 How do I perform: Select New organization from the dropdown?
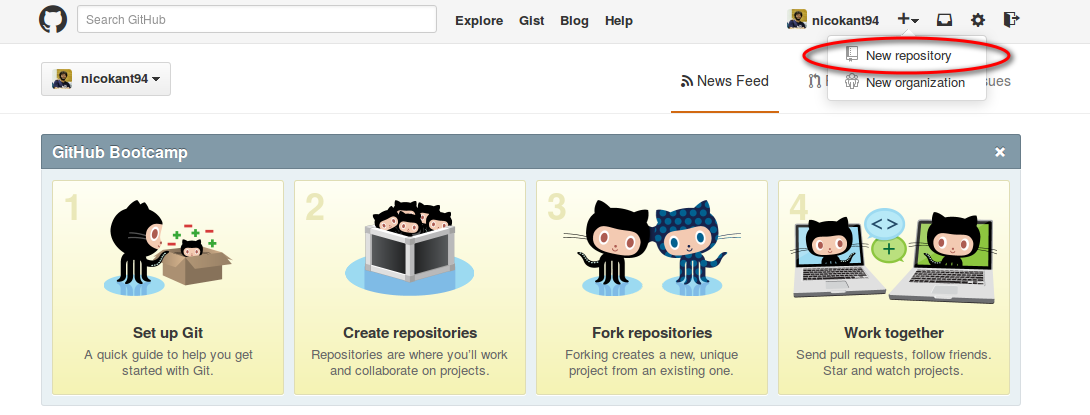point(906,83)
